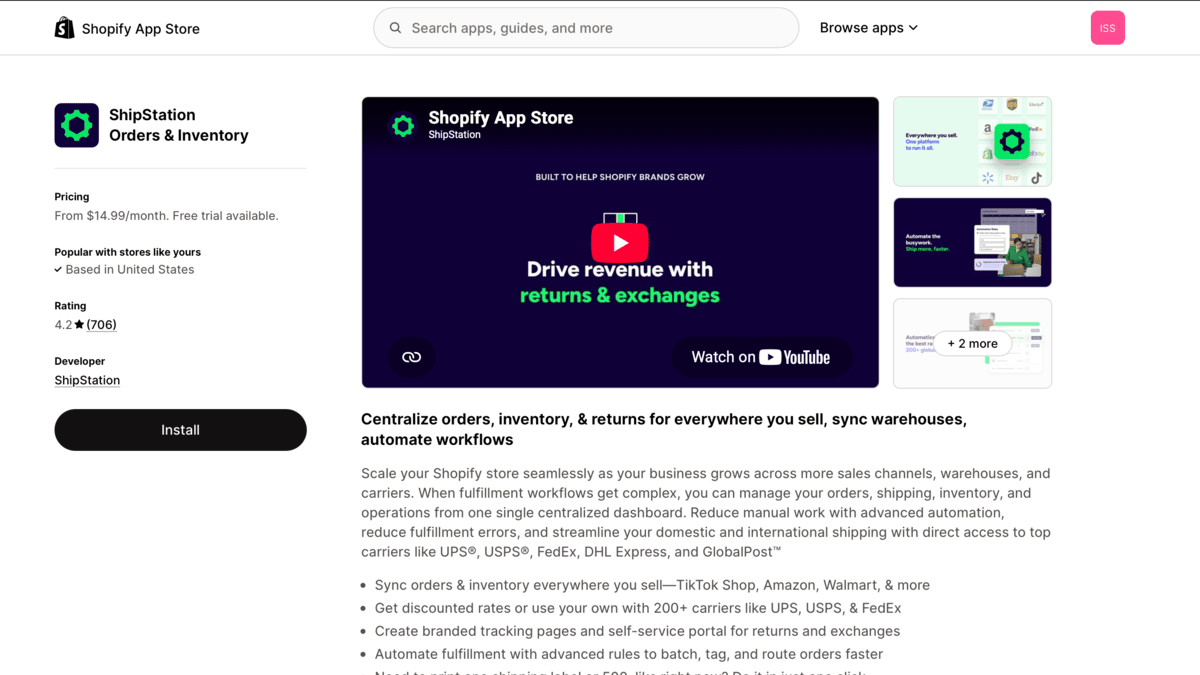Click the 'Get discounted rates' bullet
The height and width of the screenshot is (675, 1200).
click(x=638, y=608)
